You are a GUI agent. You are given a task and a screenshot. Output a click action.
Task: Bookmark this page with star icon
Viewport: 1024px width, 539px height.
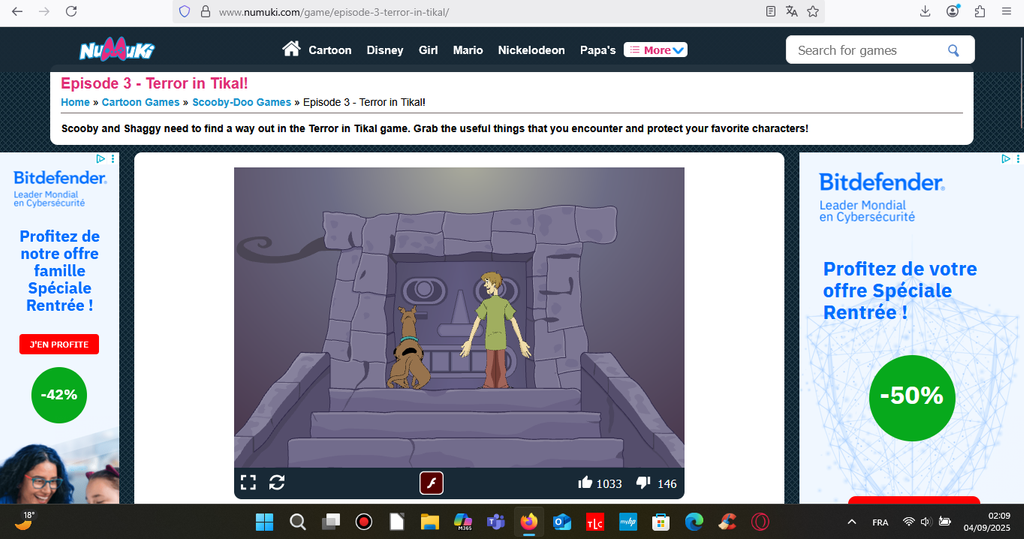click(813, 12)
